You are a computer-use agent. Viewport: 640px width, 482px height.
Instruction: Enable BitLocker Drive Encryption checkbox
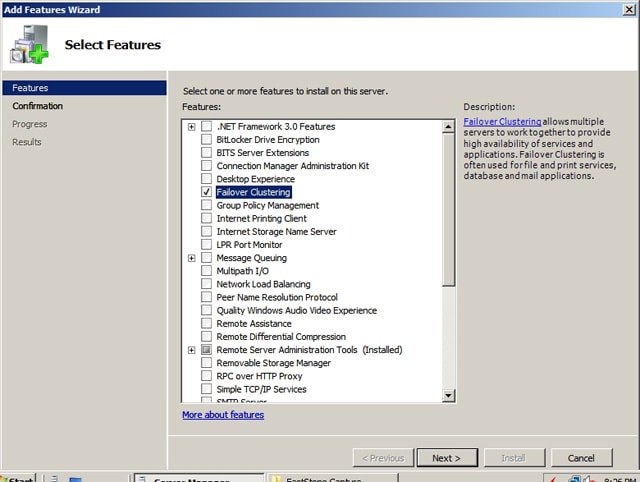(207, 140)
